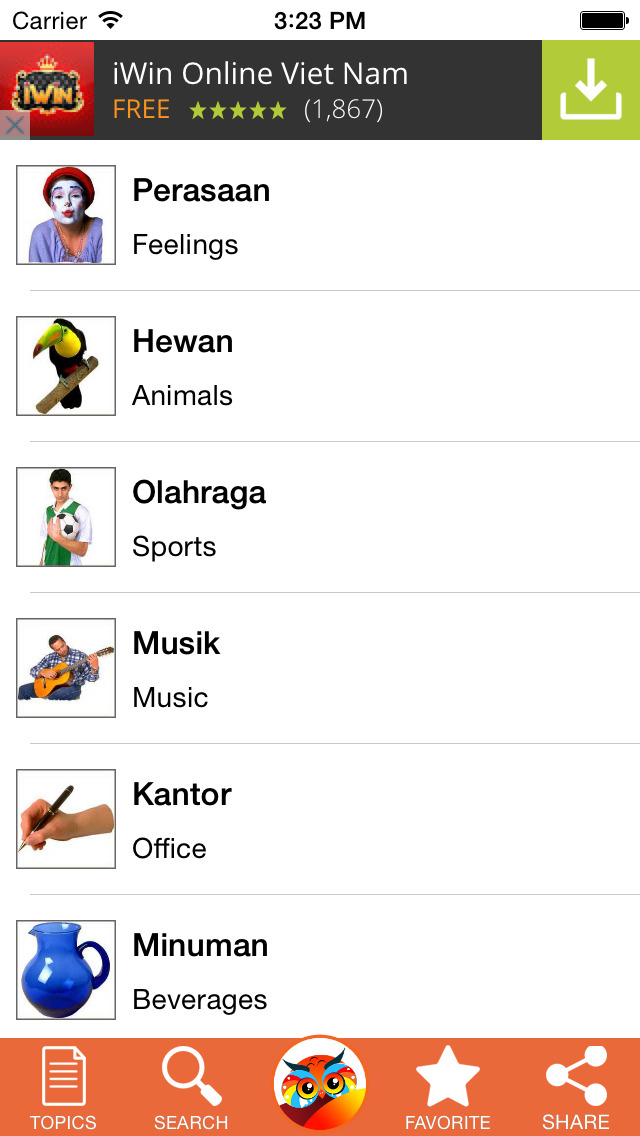Tap the five-star rating on the ad

pos(237,110)
